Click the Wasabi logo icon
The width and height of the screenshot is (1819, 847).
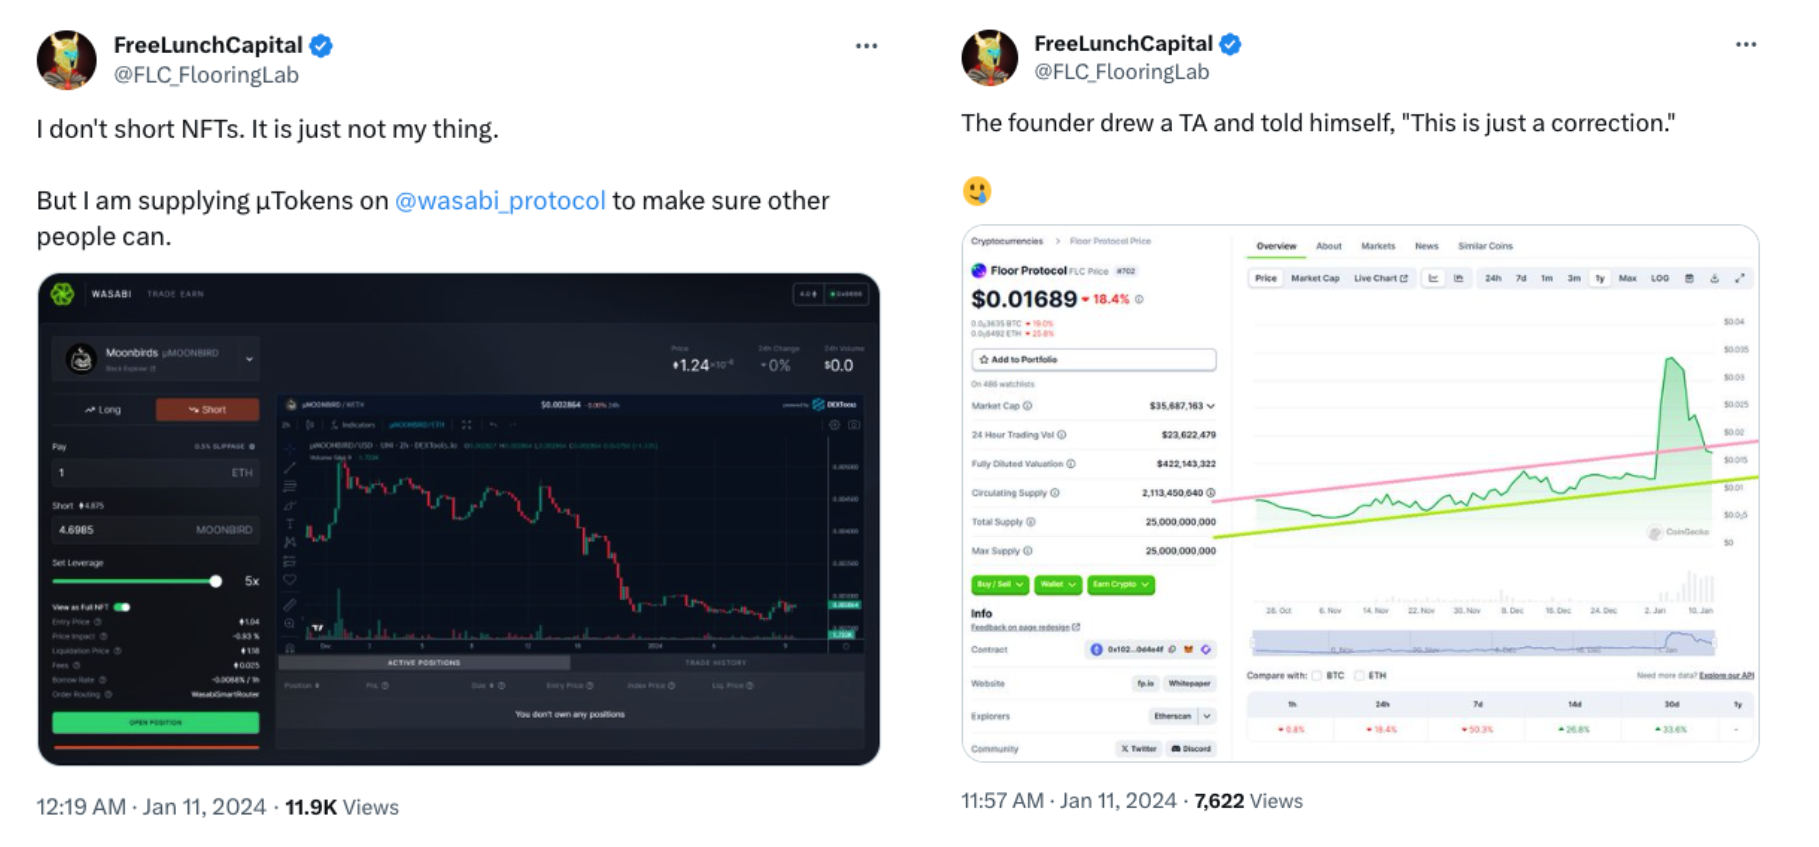pos(63,294)
